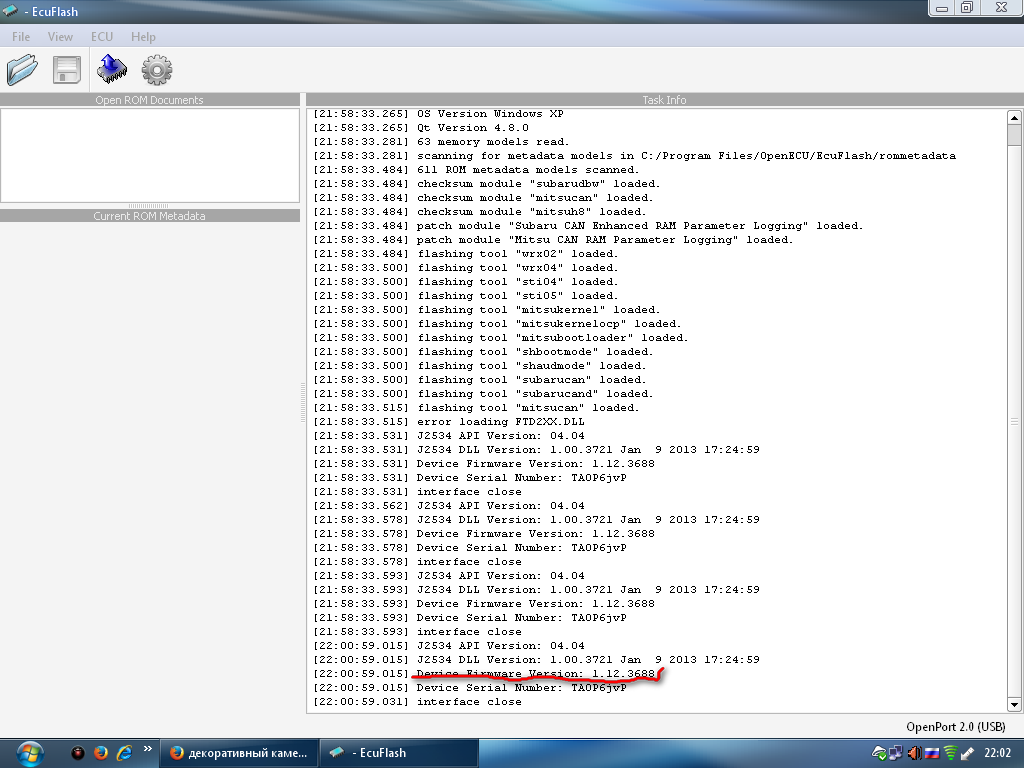The image size is (1024, 768).
Task: Click the OpenPort 2.0 (USB) status text
Action: pos(955,726)
